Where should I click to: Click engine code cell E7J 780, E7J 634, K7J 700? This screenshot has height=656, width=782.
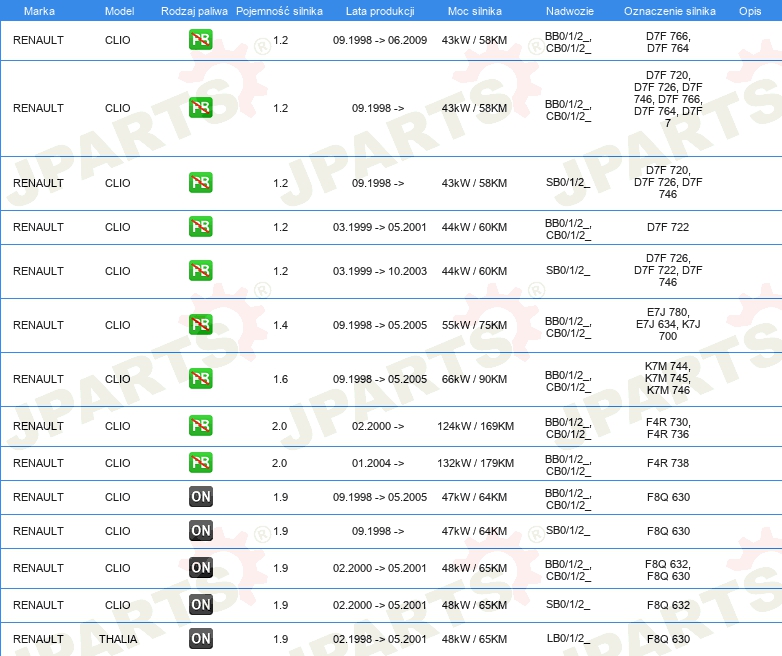(668, 324)
